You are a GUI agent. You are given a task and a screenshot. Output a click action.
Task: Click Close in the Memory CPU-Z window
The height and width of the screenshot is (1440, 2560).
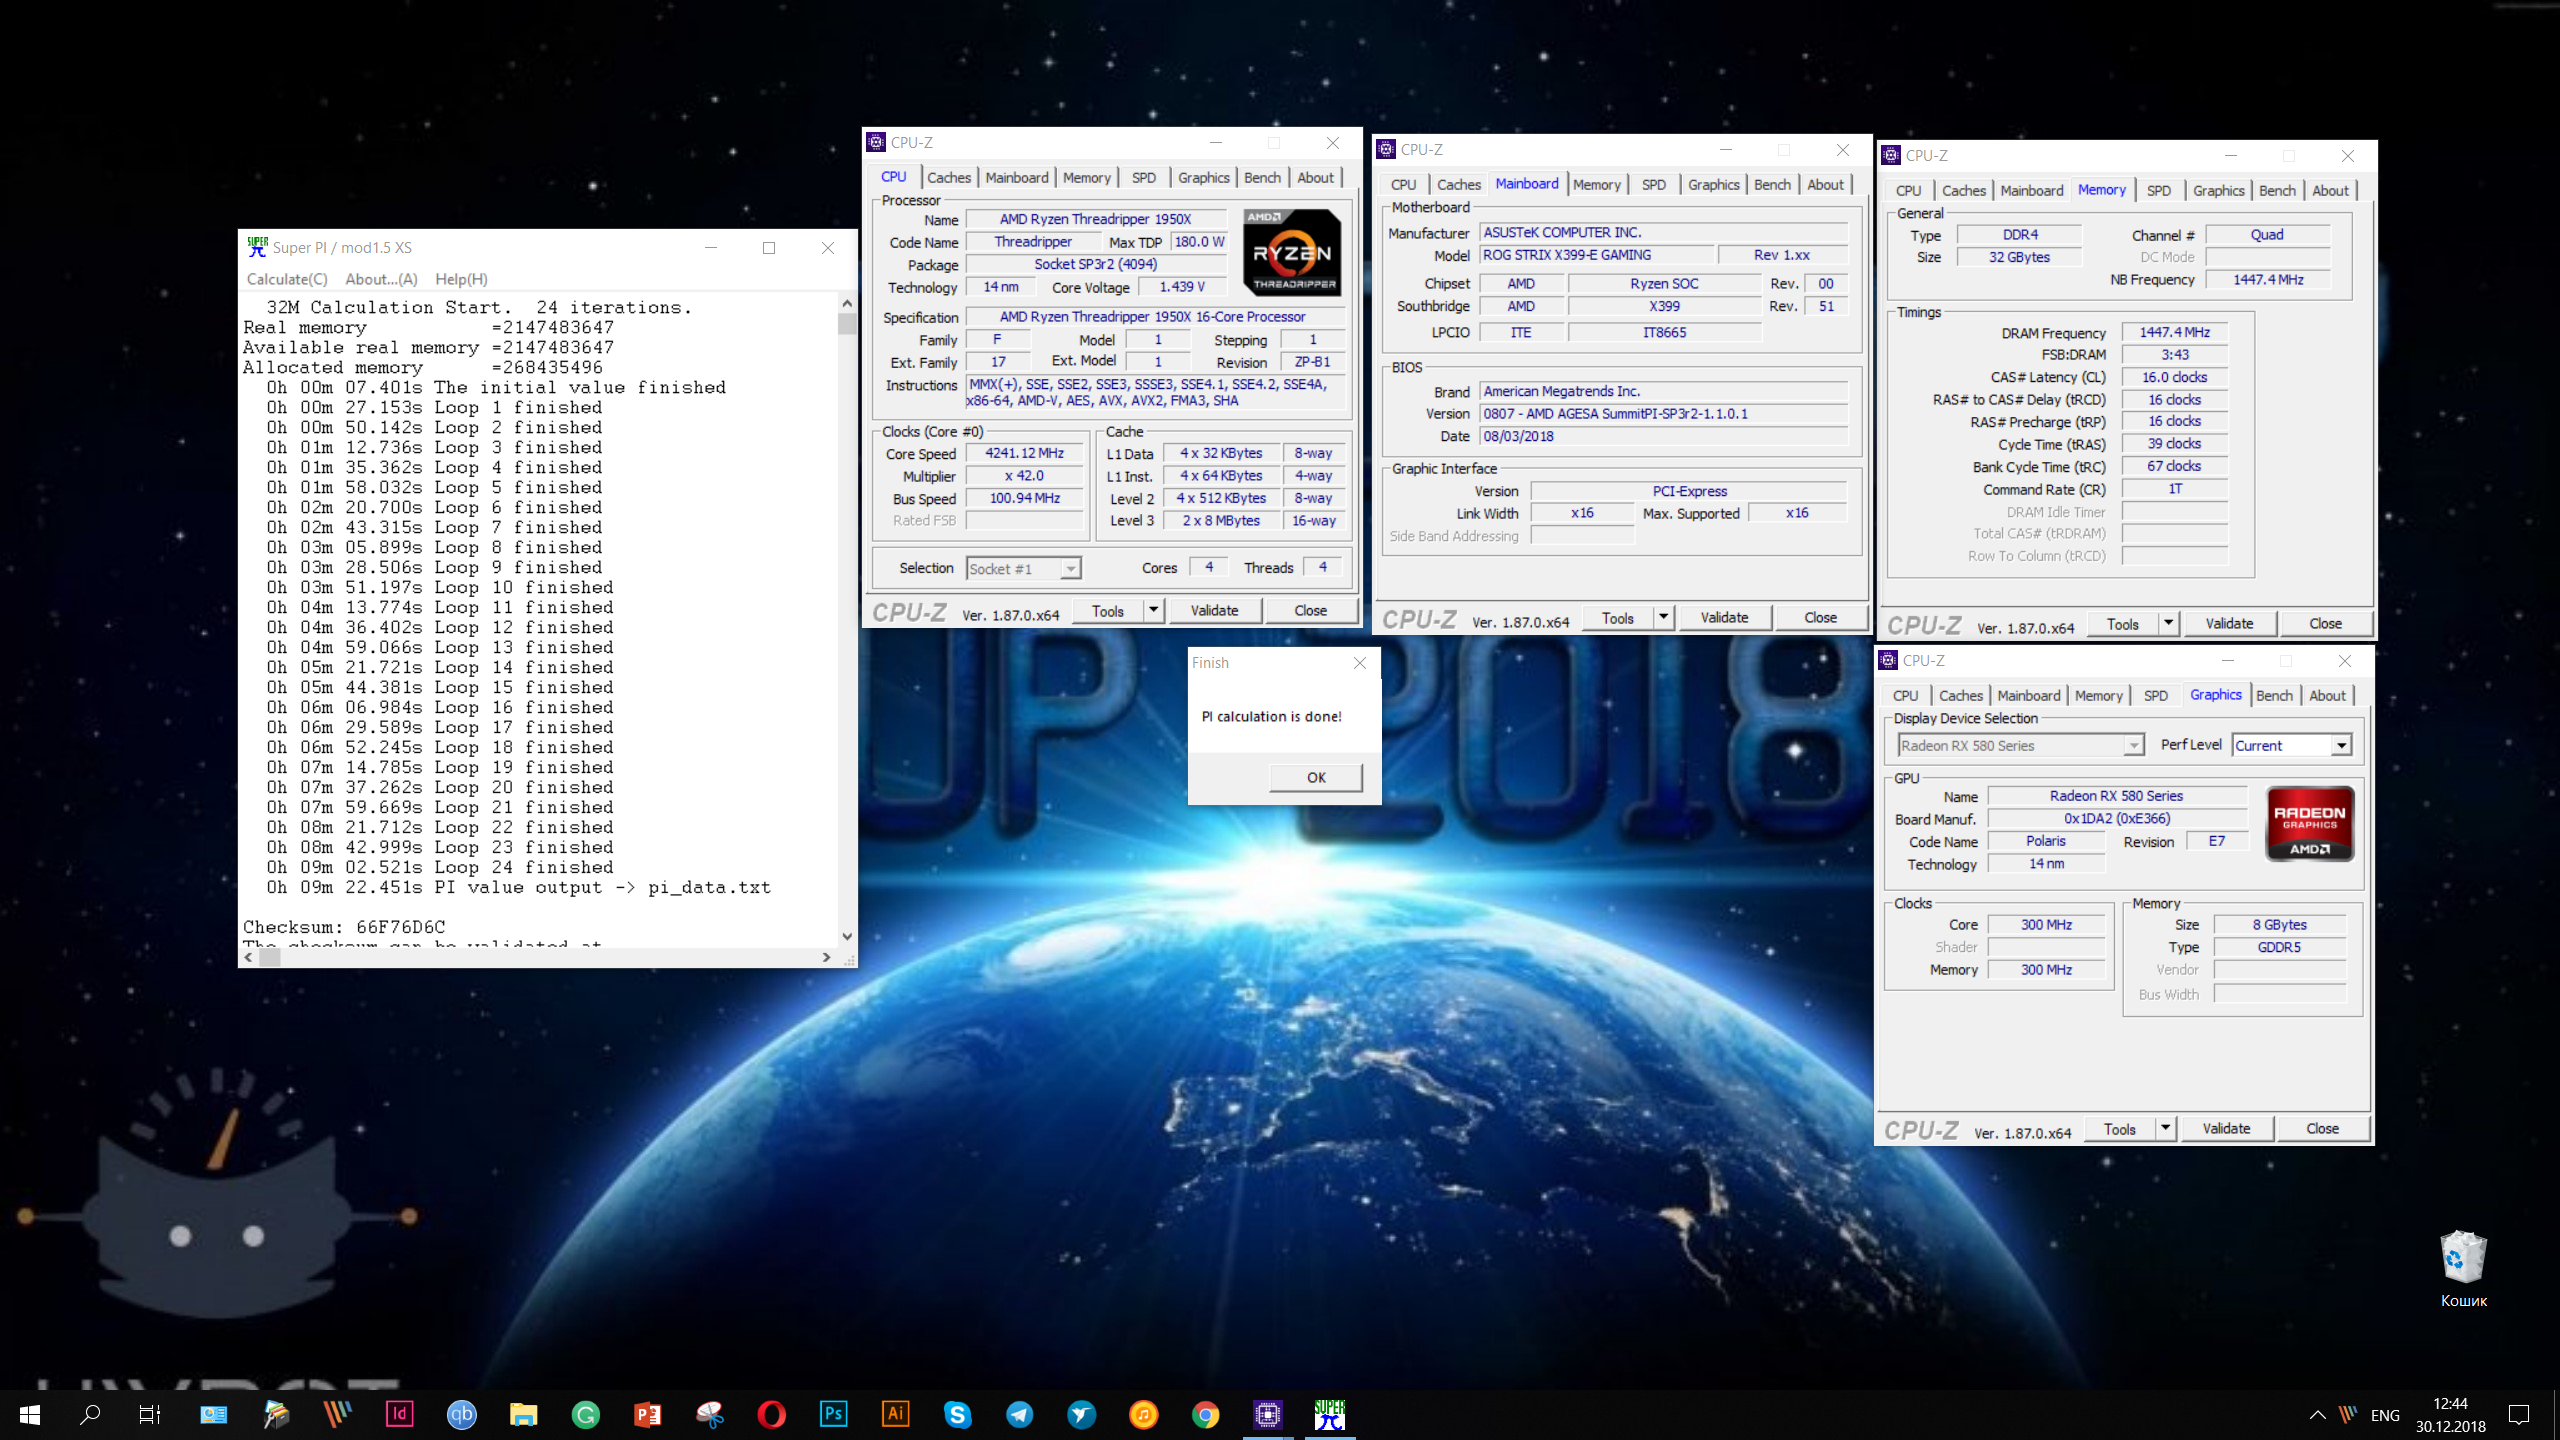click(x=2325, y=623)
